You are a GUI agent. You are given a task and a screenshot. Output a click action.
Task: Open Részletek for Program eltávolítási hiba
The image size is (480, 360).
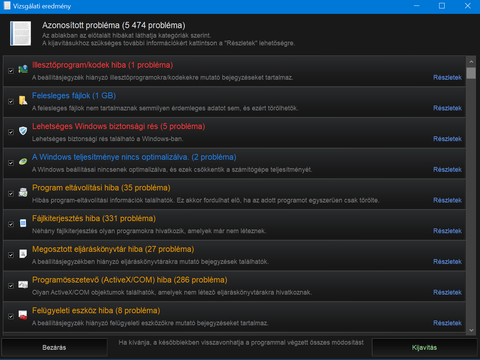click(x=447, y=200)
